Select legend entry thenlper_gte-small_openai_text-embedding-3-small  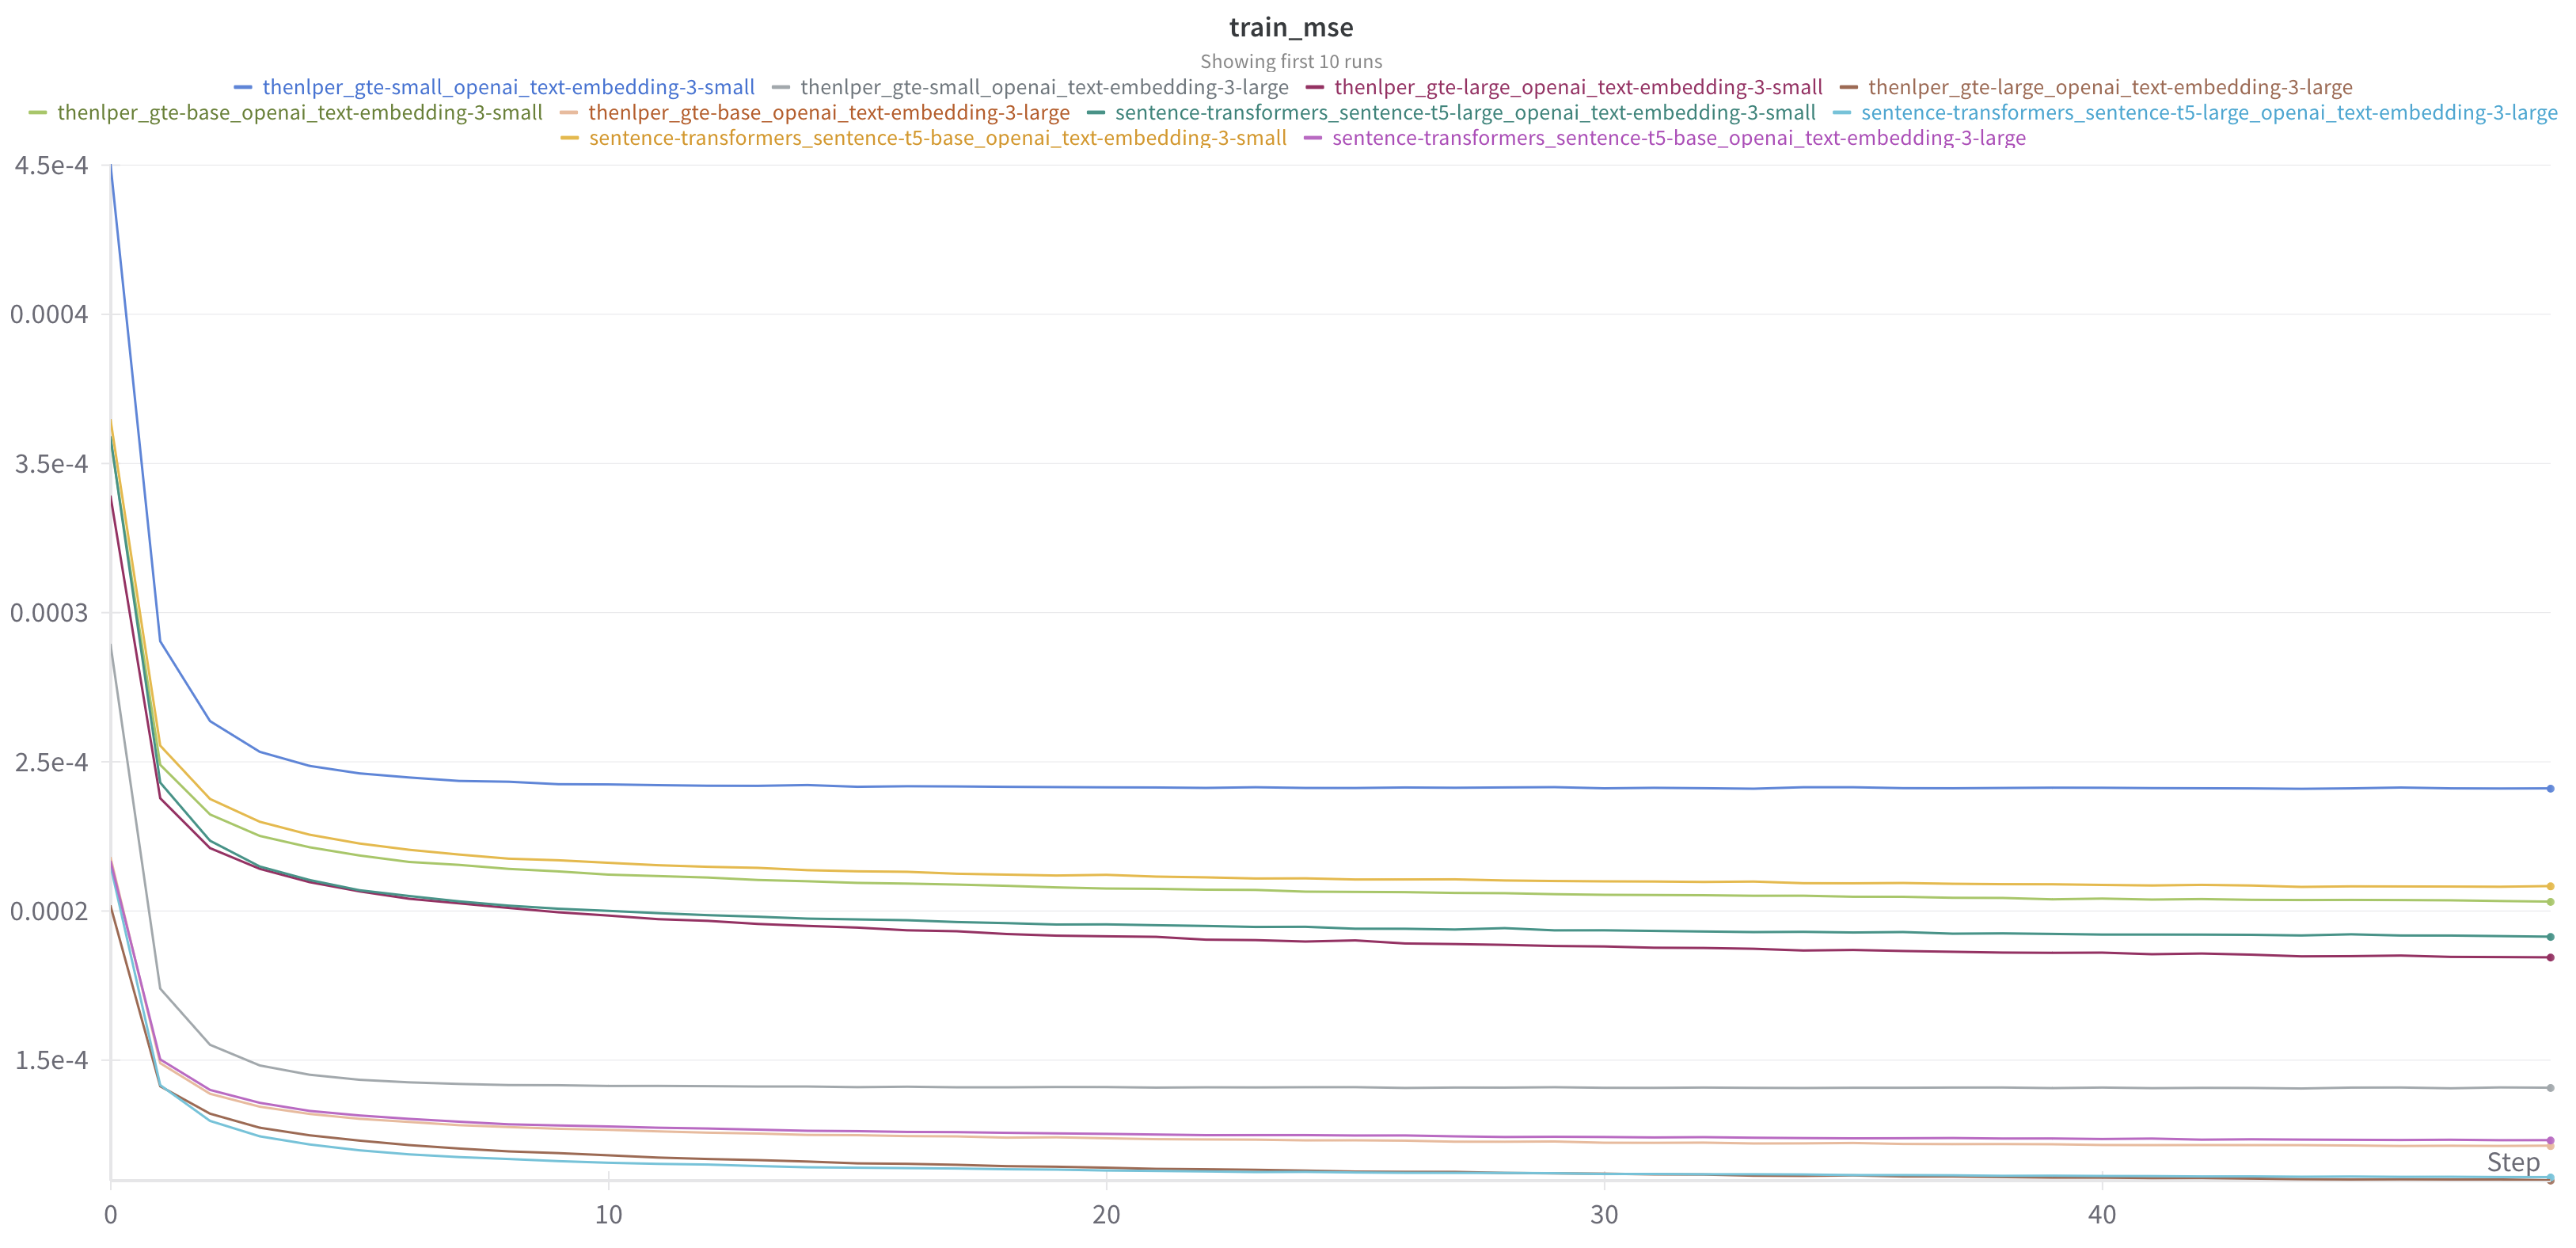508,87
